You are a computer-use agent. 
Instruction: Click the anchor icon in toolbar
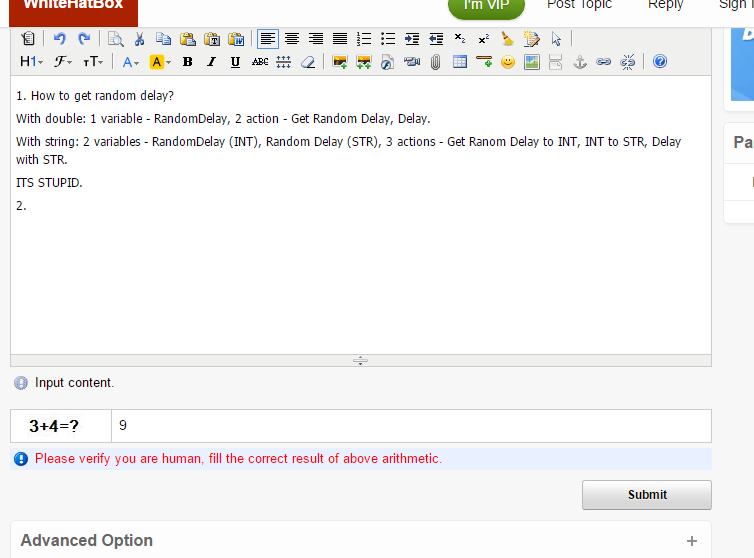(579, 62)
